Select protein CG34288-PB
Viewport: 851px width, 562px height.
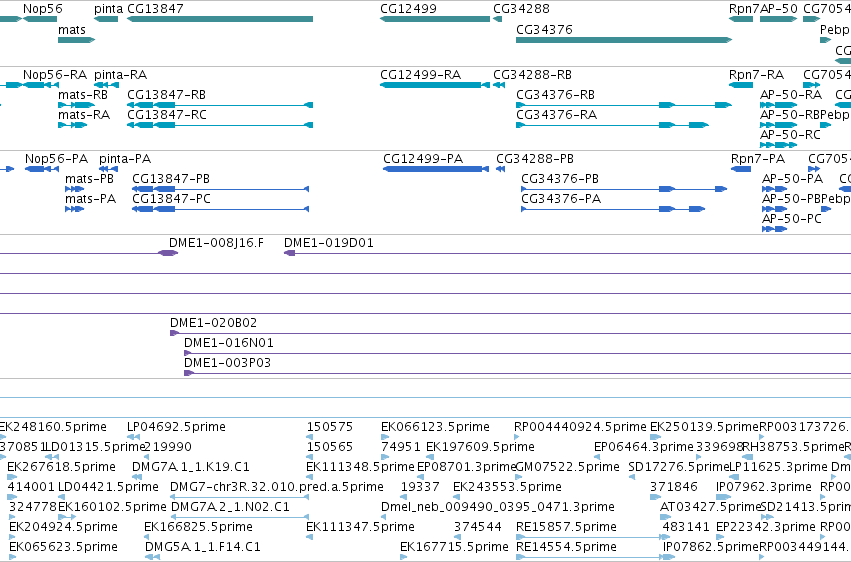[x=500, y=169]
